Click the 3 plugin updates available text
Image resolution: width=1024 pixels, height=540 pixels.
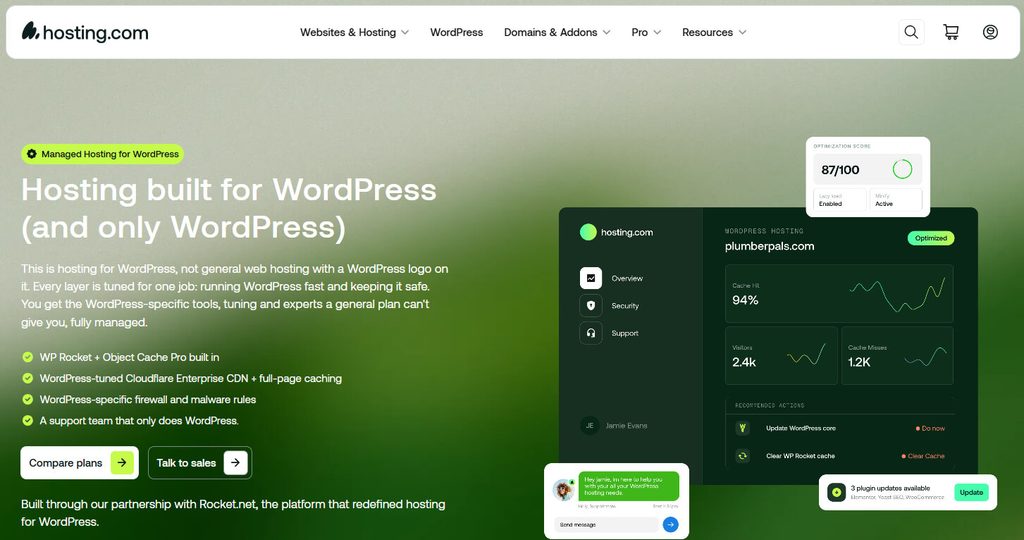890,488
